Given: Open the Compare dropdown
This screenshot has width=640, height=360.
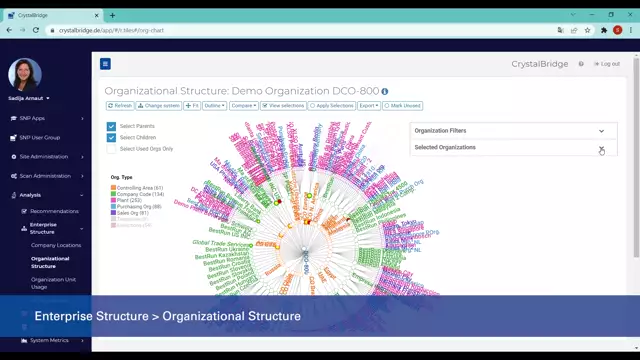Looking at the screenshot, I should pyautogui.click(x=244, y=106).
